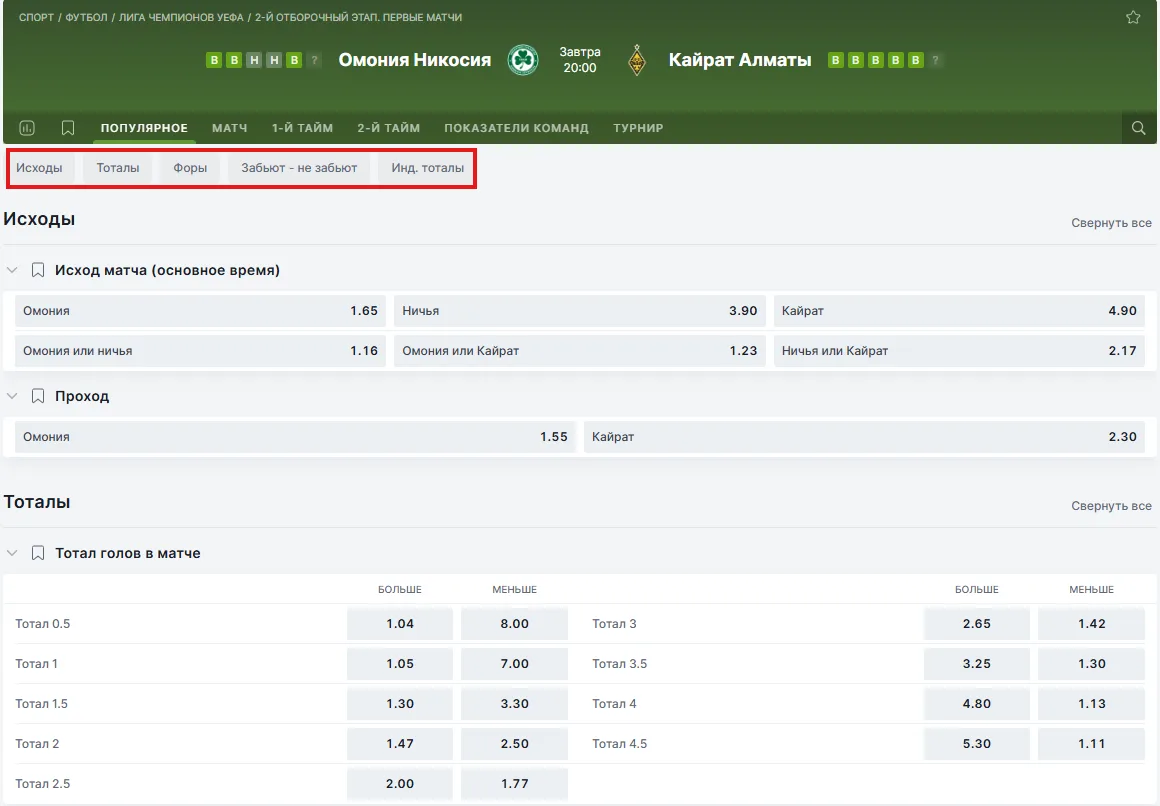Viewport: 1160px width, 806px height.
Task: Open Лига чемпионов УЕФА breadcrumb
Action: click(x=181, y=17)
